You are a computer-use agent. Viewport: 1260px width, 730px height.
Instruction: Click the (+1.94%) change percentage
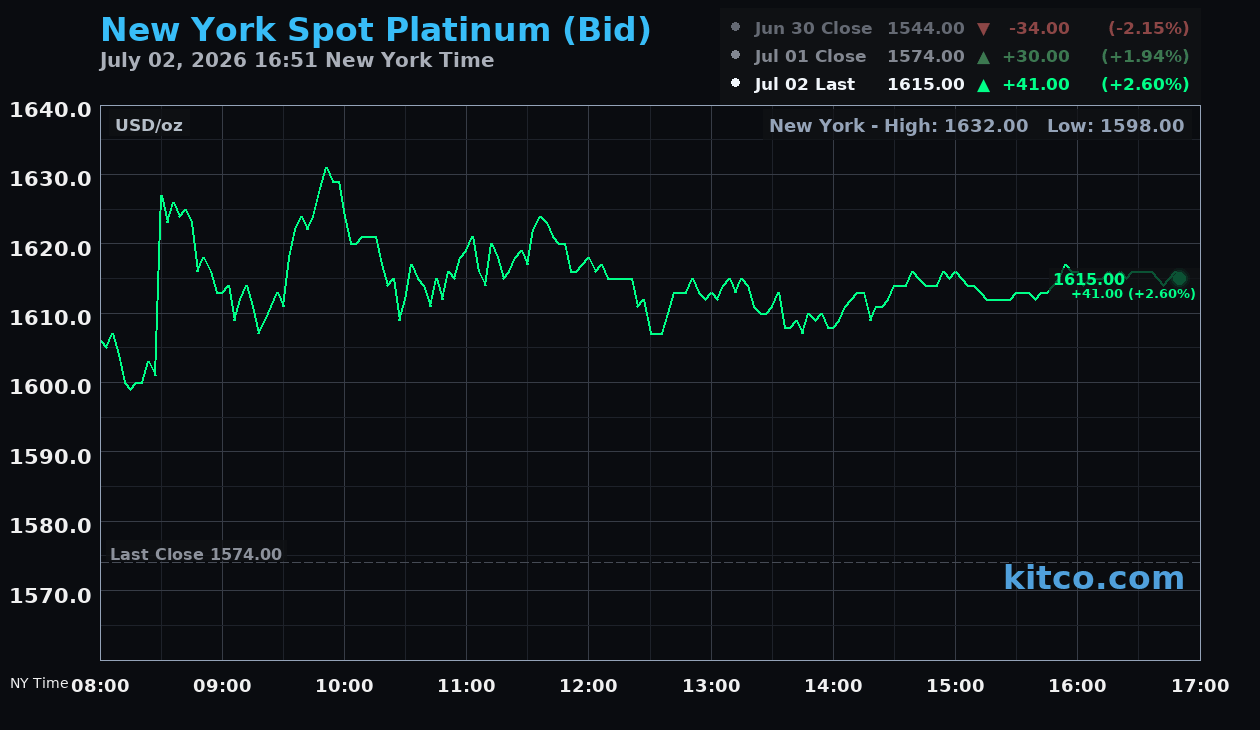pyautogui.click(x=1145, y=57)
